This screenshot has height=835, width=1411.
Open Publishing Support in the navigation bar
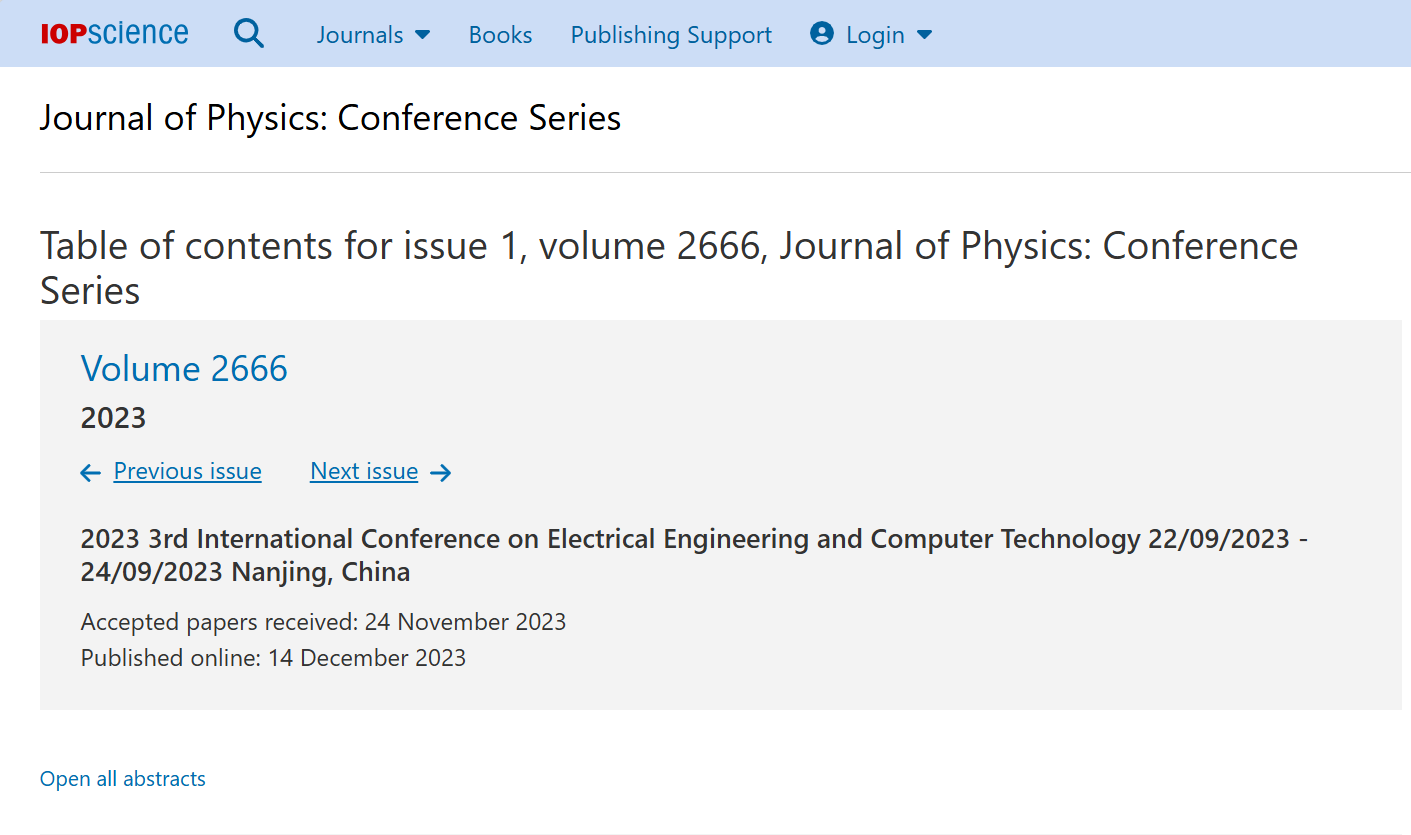coord(671,35)
